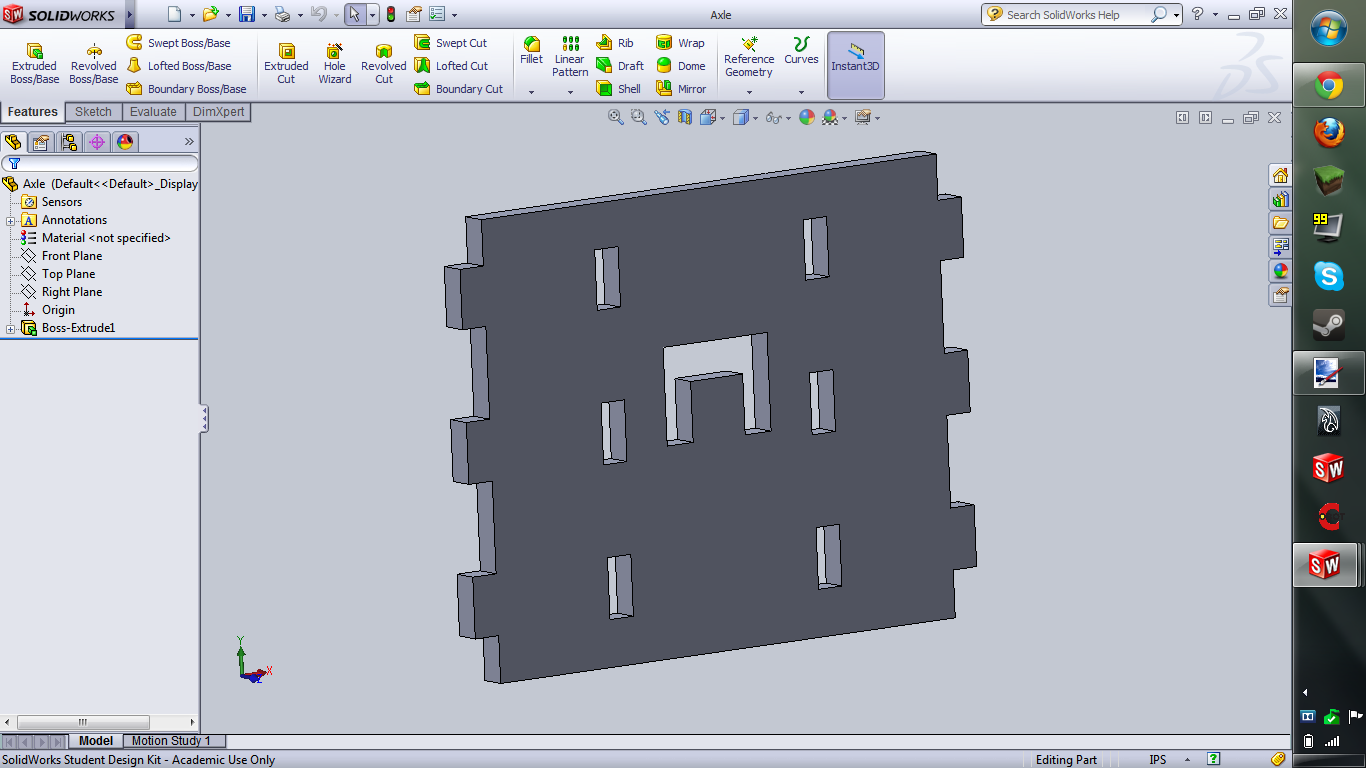Image resolution: width=1366 pixels, height=768 pixels.
Task: Open the Motion Study 1 tab
Action: tap(171, 741)
